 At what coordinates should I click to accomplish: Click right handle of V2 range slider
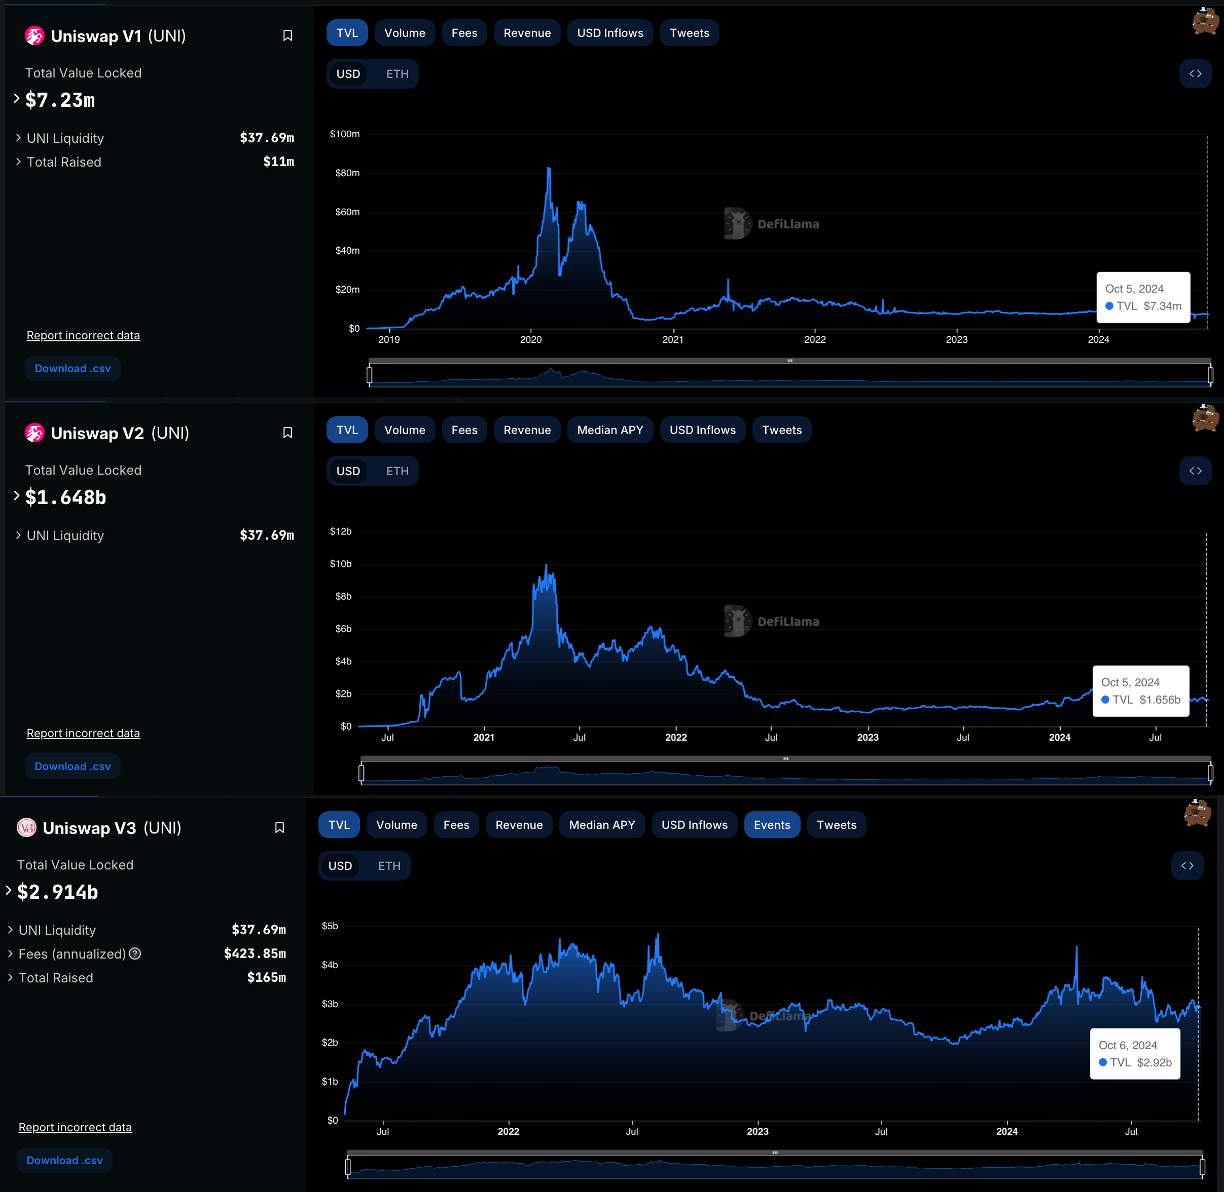click(x=1211, y=772)
